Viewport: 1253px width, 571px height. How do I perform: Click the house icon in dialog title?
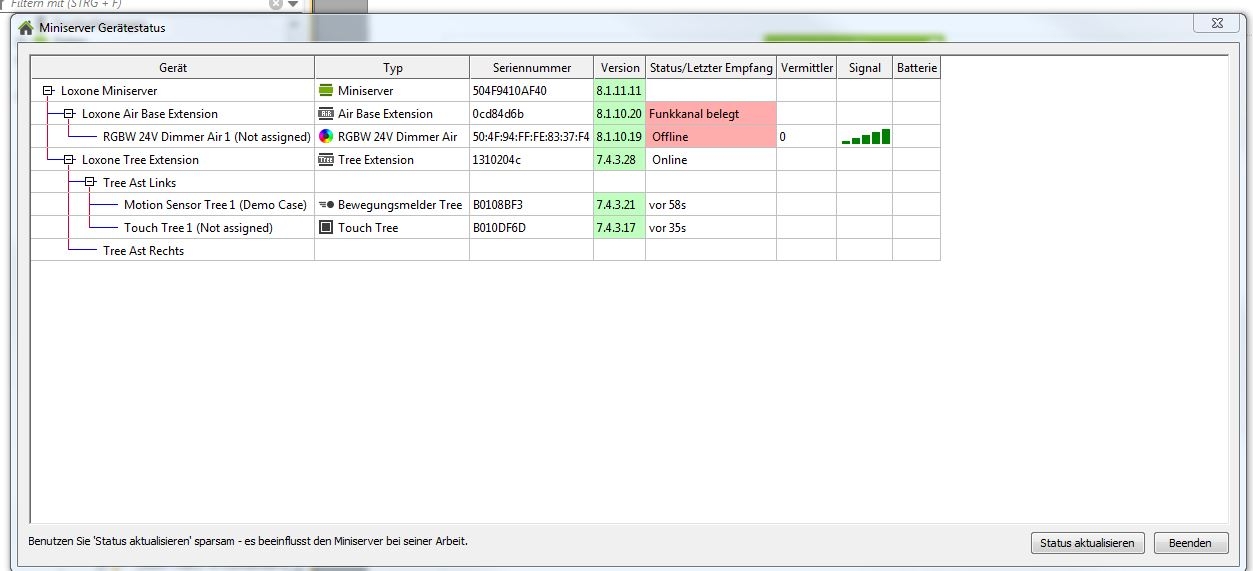pos(27,27)
